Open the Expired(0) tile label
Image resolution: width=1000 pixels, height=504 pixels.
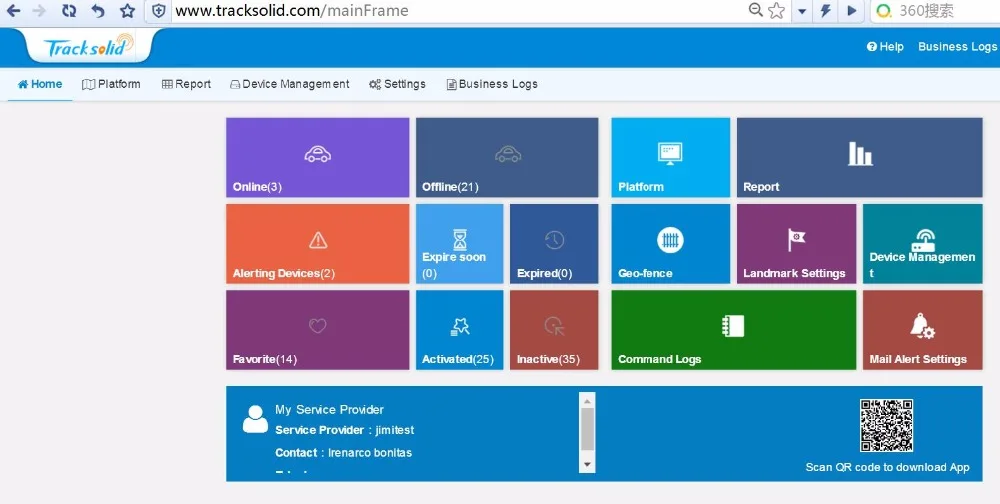544,274
